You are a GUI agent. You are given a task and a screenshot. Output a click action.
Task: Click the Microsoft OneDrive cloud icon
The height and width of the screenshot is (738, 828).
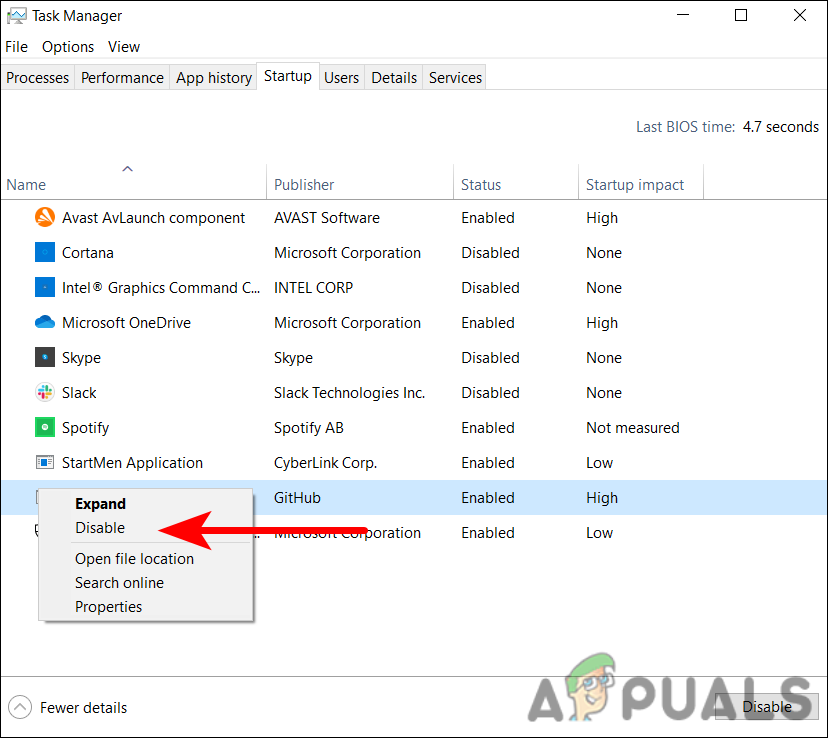pos(45,322)
